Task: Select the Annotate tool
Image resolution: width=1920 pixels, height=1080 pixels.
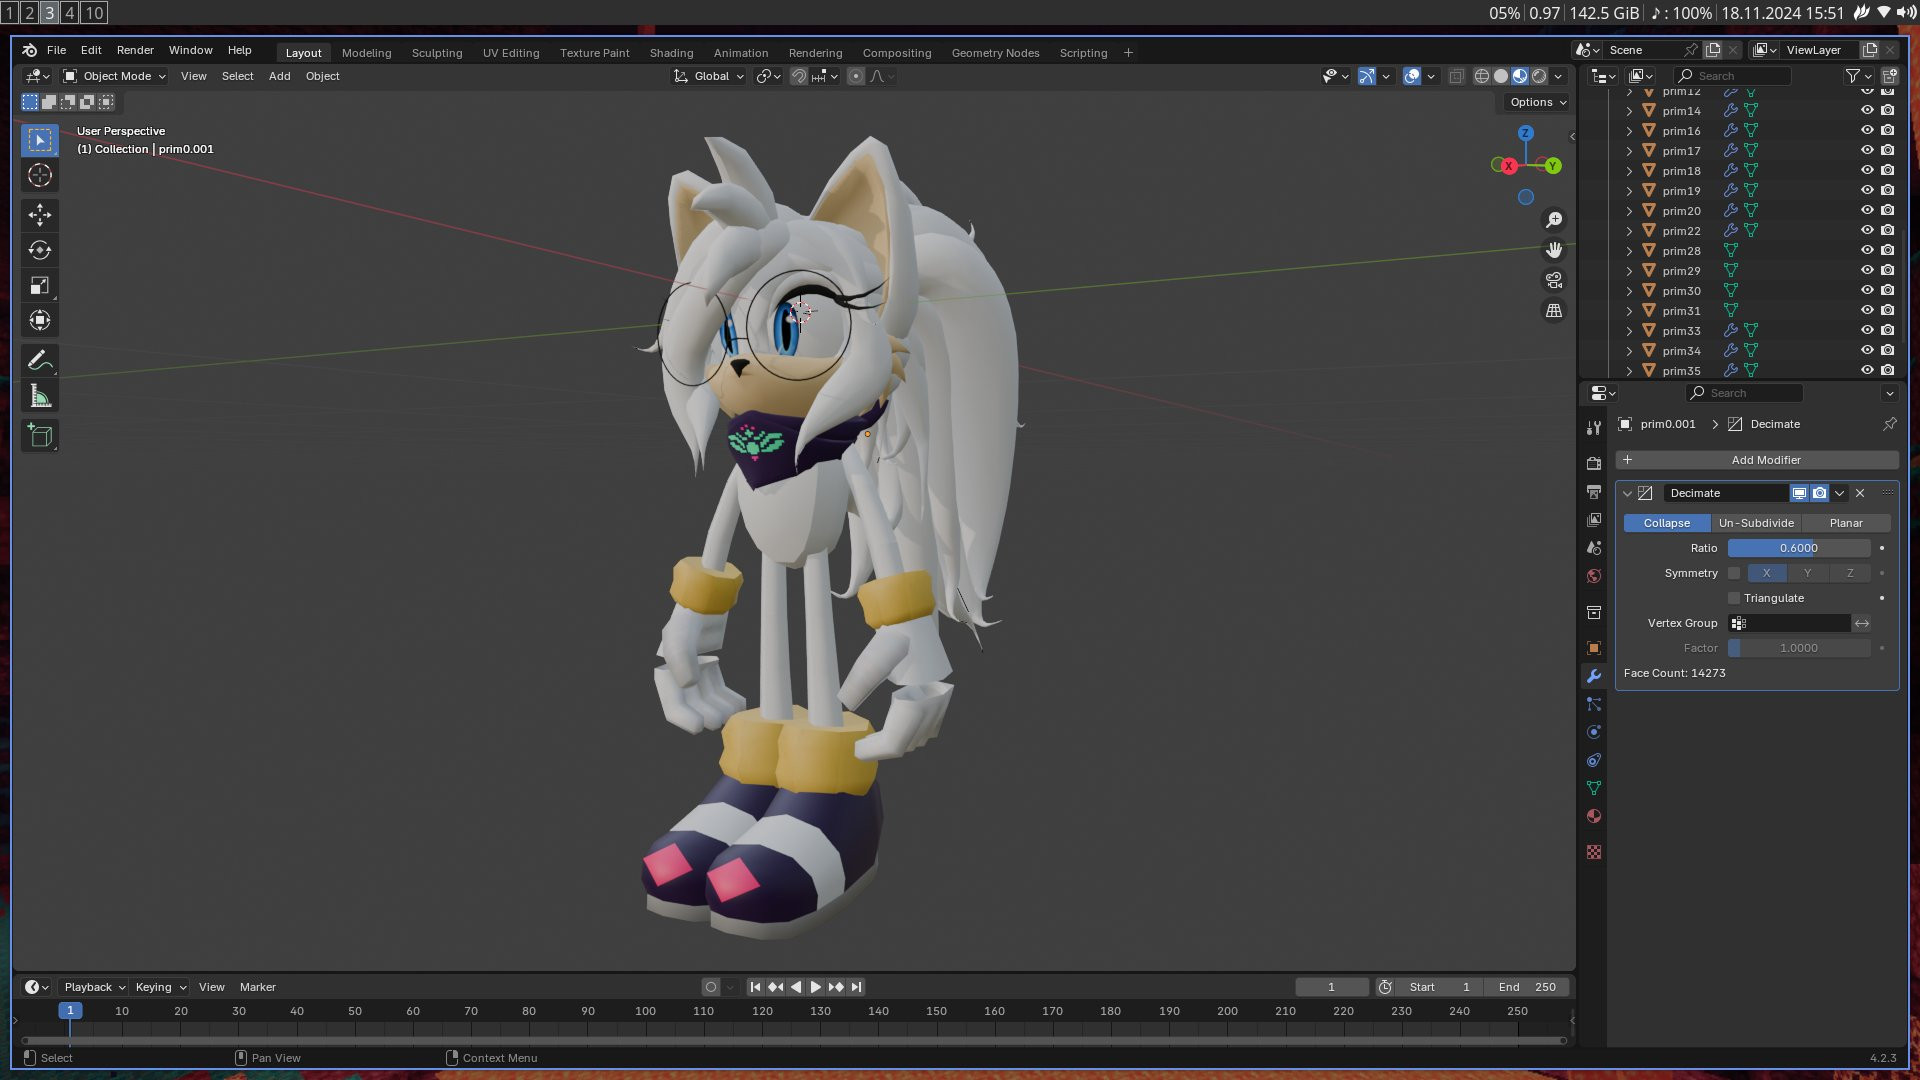Action: click(x=40, y=361)
